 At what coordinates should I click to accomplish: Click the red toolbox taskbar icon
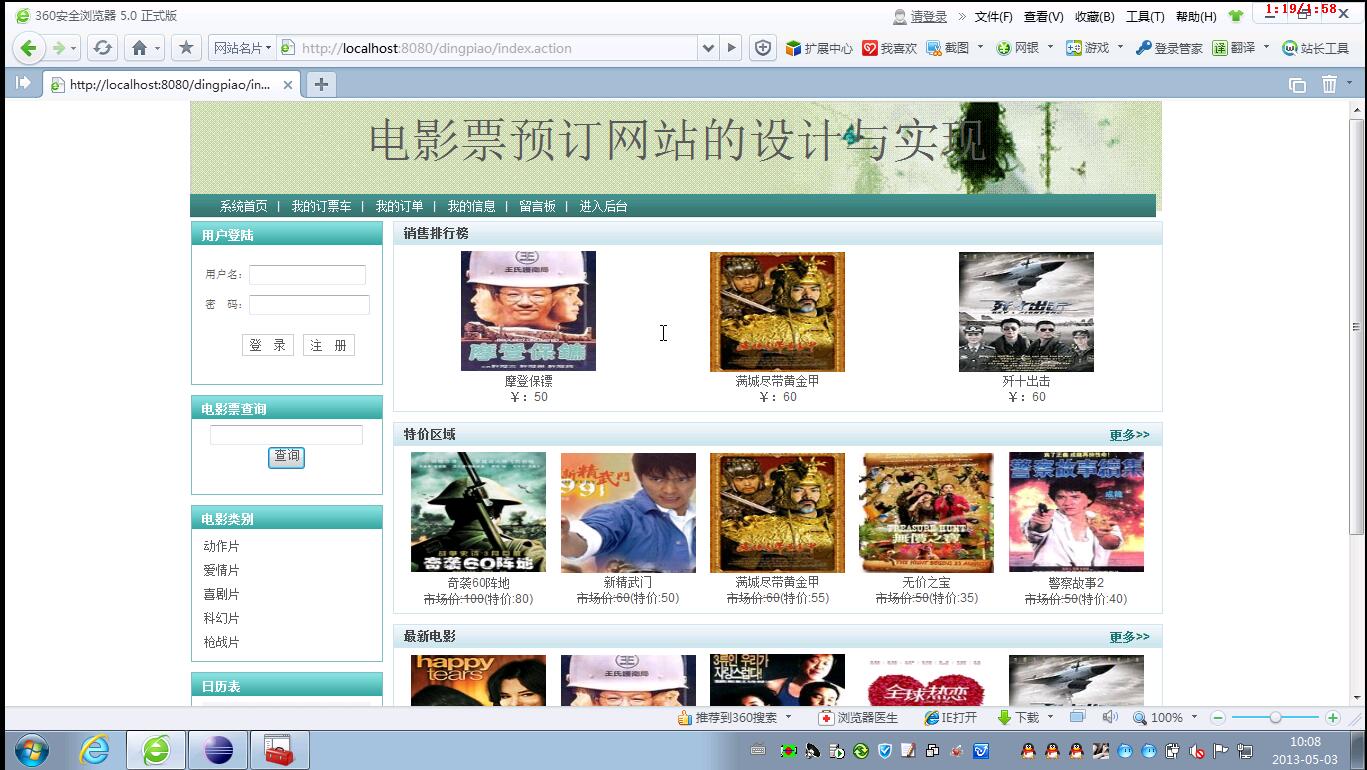pyautogui.click(x=279, y=750)
